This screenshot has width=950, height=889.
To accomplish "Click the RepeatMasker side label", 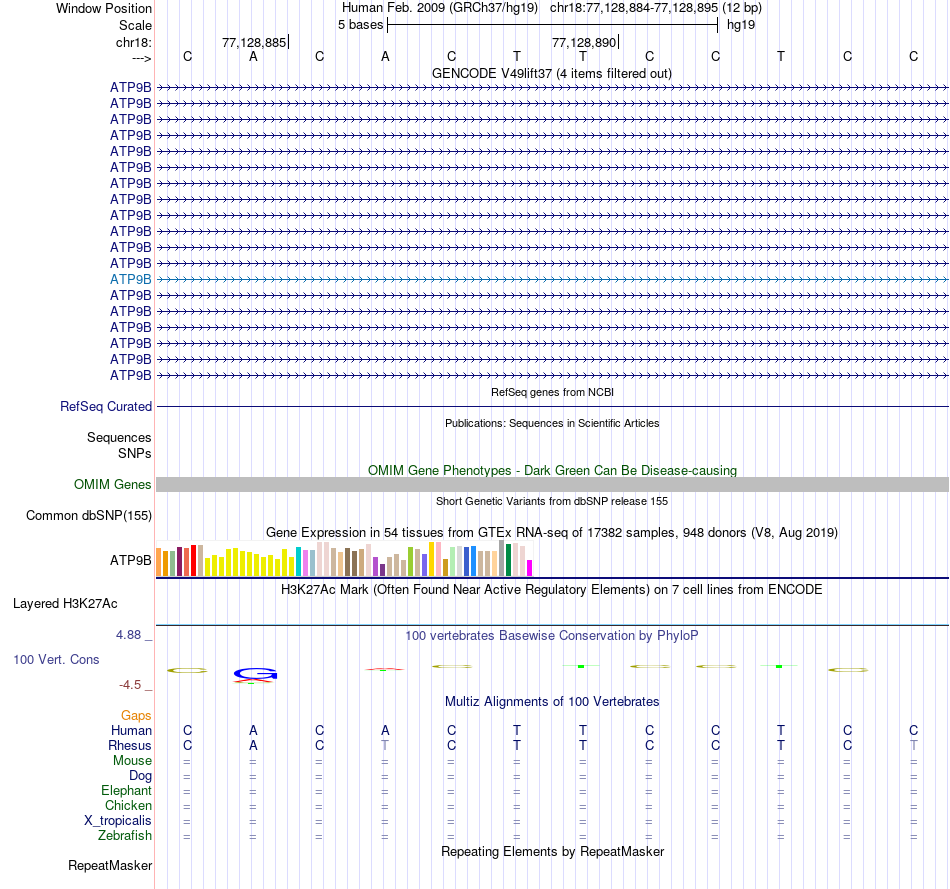I will pyautogui.click(x=110, y=865).
